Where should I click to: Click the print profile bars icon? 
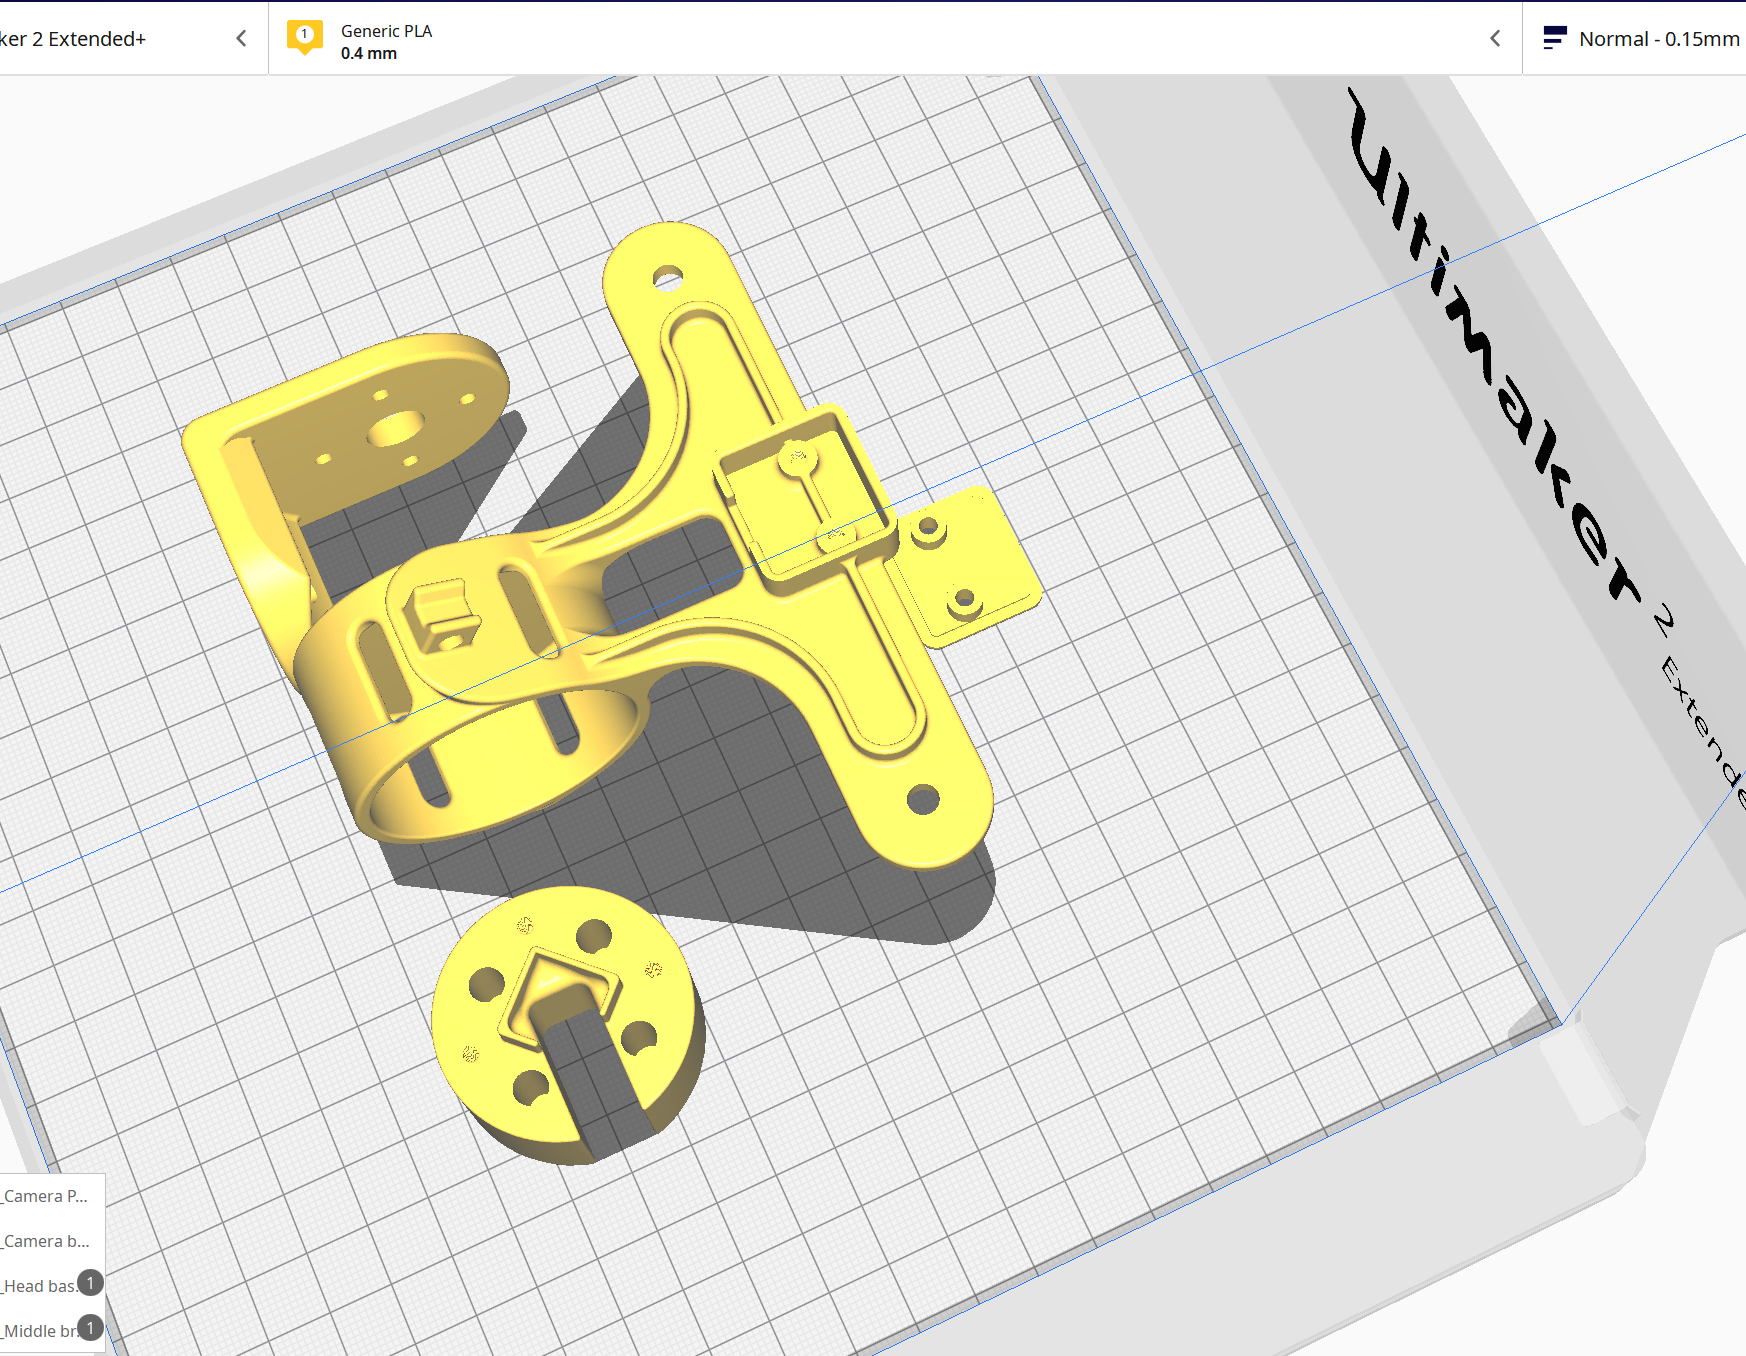pyautogui.click(x=1554, y=39)
